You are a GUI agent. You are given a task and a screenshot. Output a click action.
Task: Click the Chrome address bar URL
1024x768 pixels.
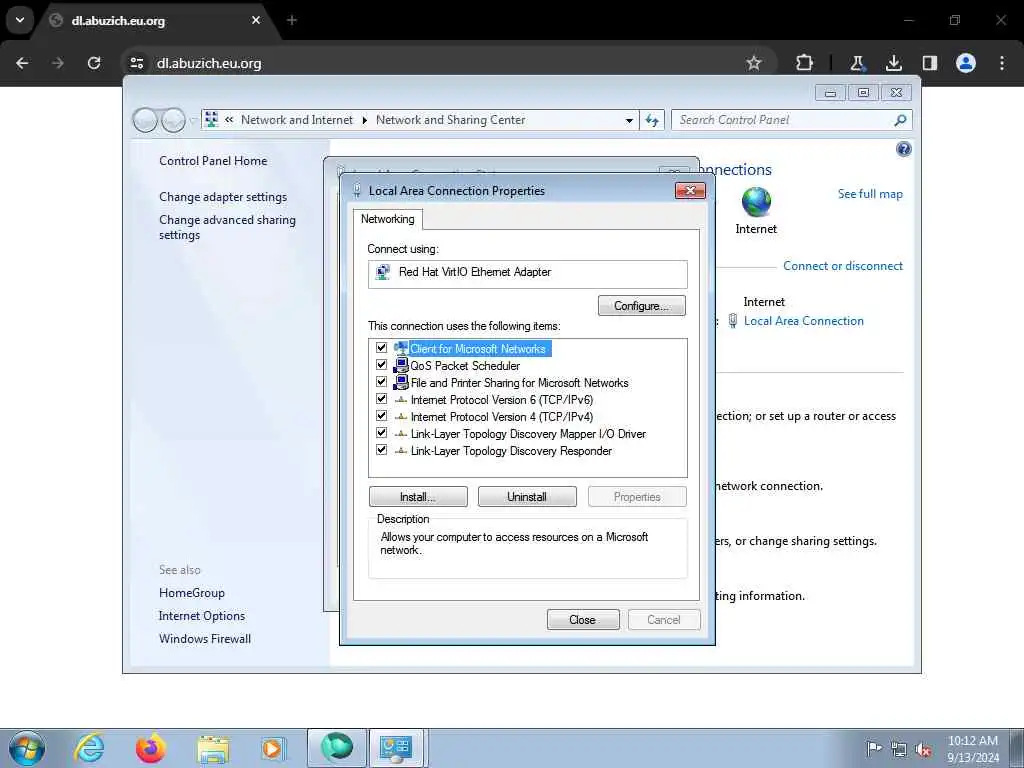(x=209, y=63)
